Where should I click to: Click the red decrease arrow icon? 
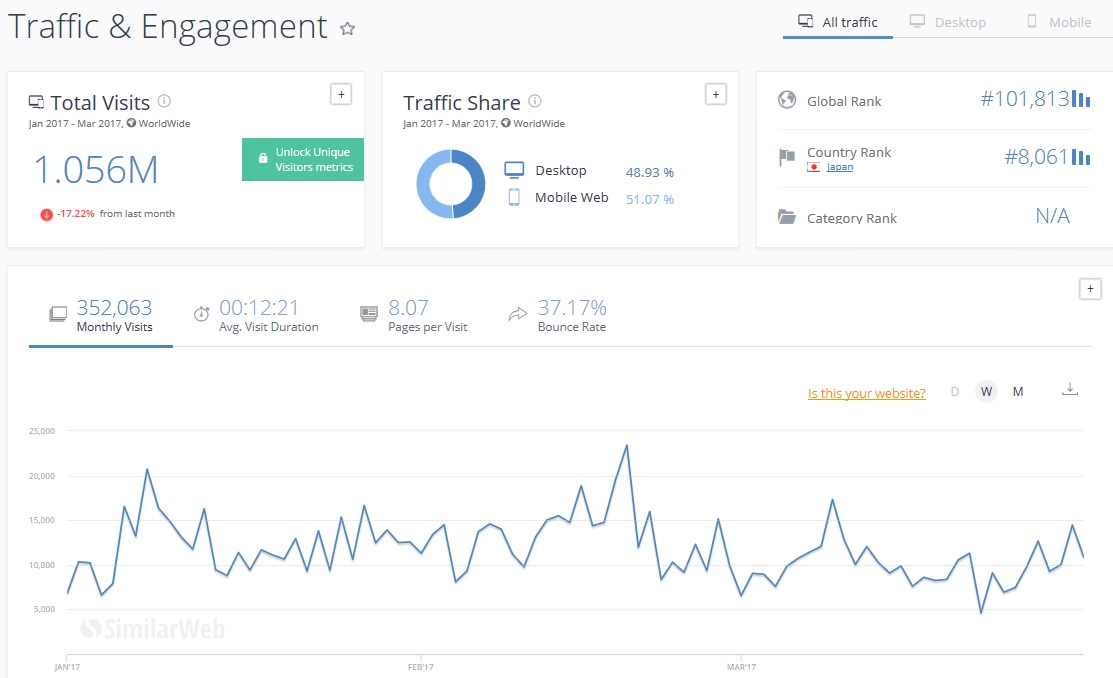(x=46, y=214)
